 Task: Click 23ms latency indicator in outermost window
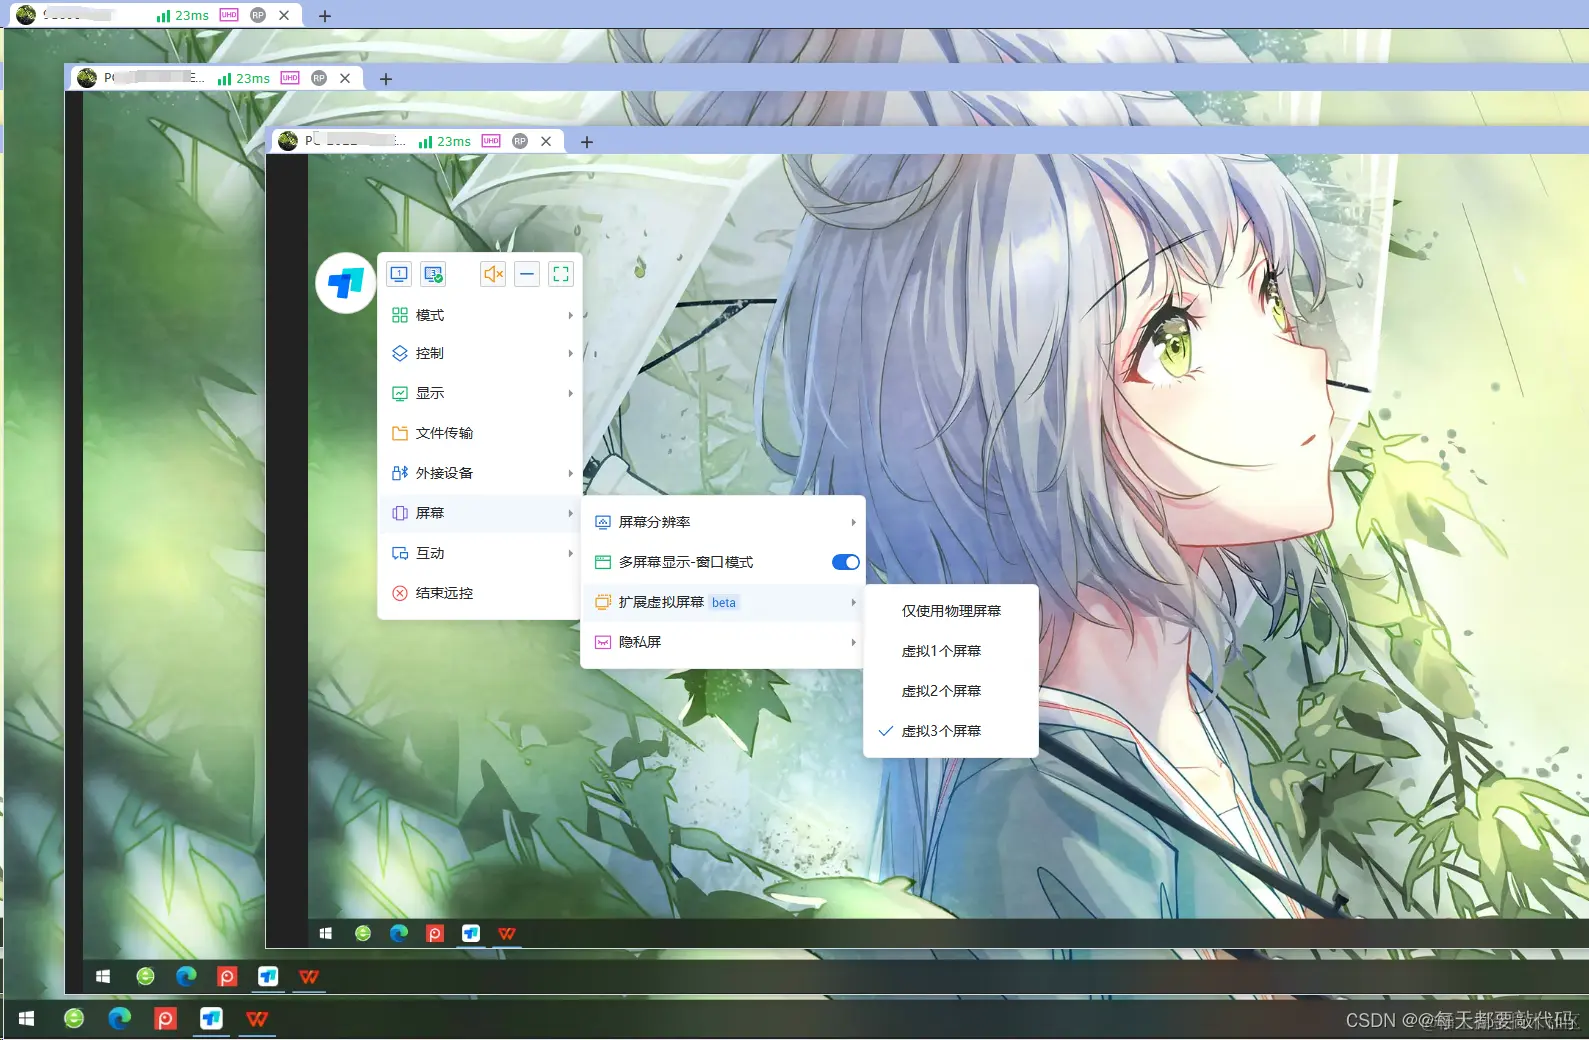pyautogui.click(x=183, y=15)
